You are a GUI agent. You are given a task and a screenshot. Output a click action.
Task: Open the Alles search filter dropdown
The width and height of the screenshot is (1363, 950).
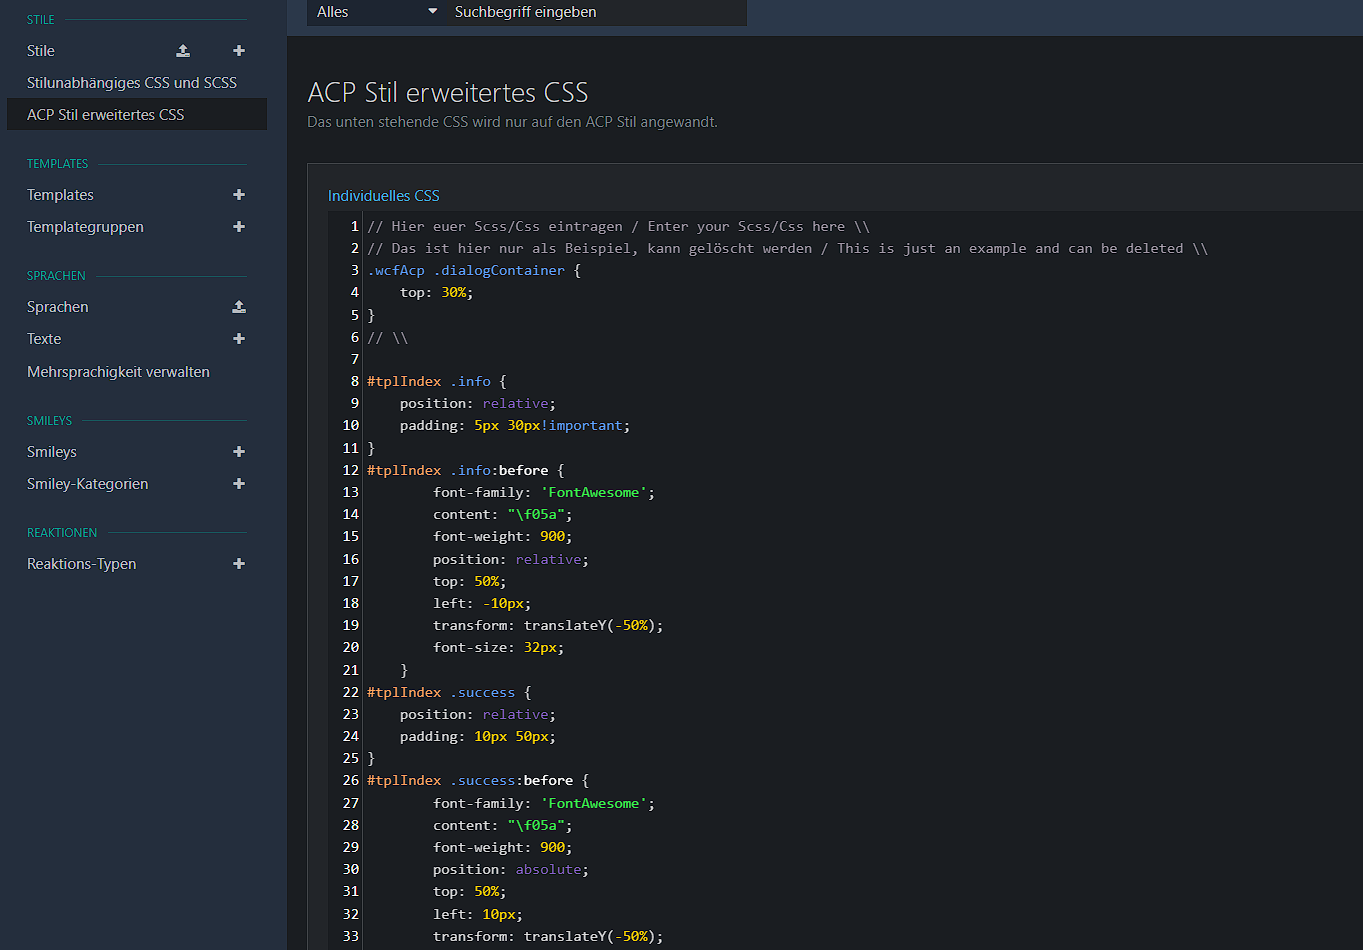(x=376, y=12)
